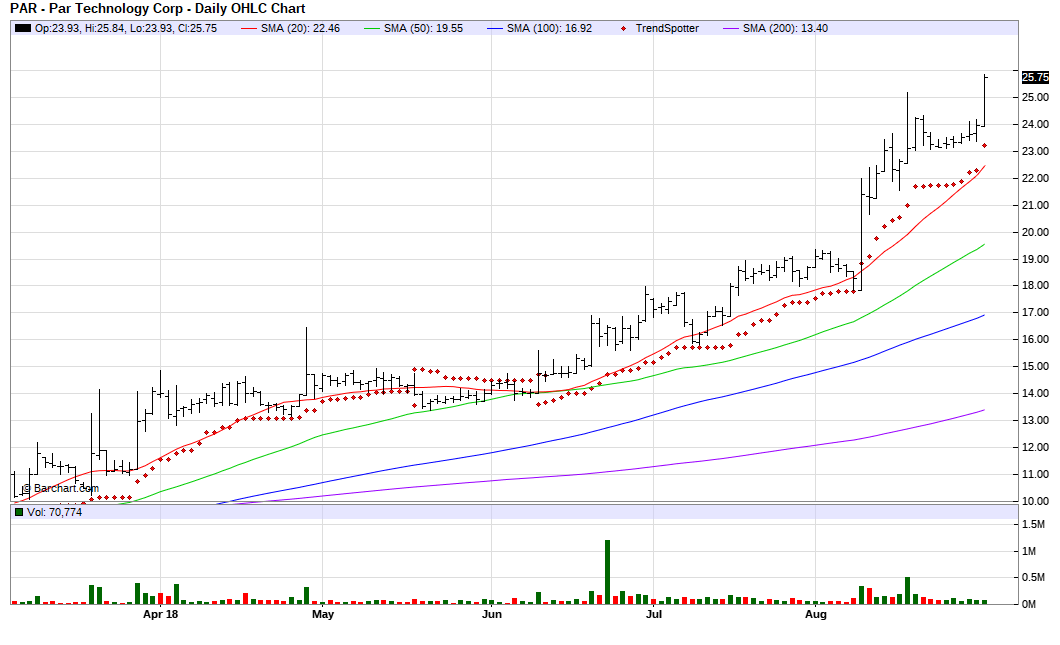This screenshot has height=645, width=1060.
Task: Select the TrendSpotter legend label
Action: pyautogui.click(x=667, y=28)
